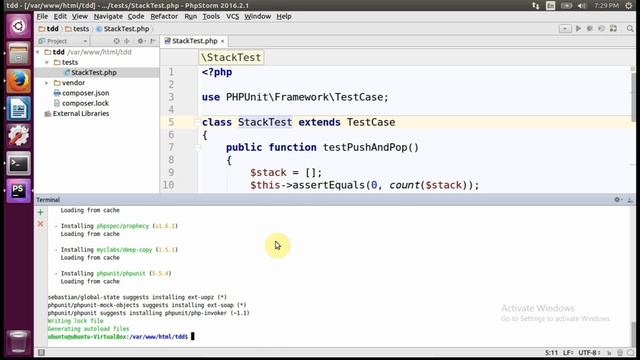Select composer.lock in project tree
The width and height of the screenshot is (640, 360).
pos(85,103)
